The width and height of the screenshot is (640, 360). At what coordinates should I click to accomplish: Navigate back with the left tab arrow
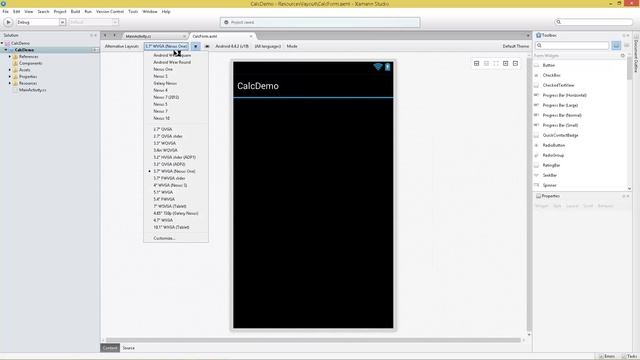pyautogui.click(x=105, y=36)
